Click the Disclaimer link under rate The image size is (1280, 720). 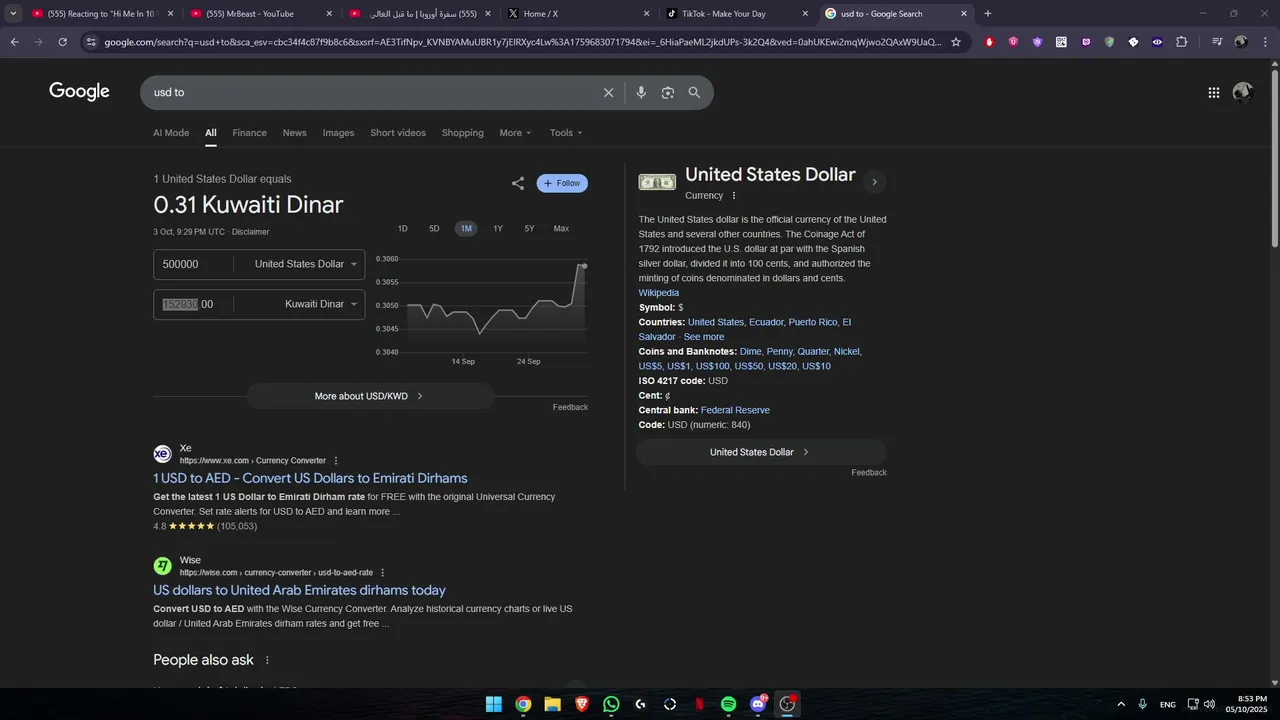[x=251, y=232]
